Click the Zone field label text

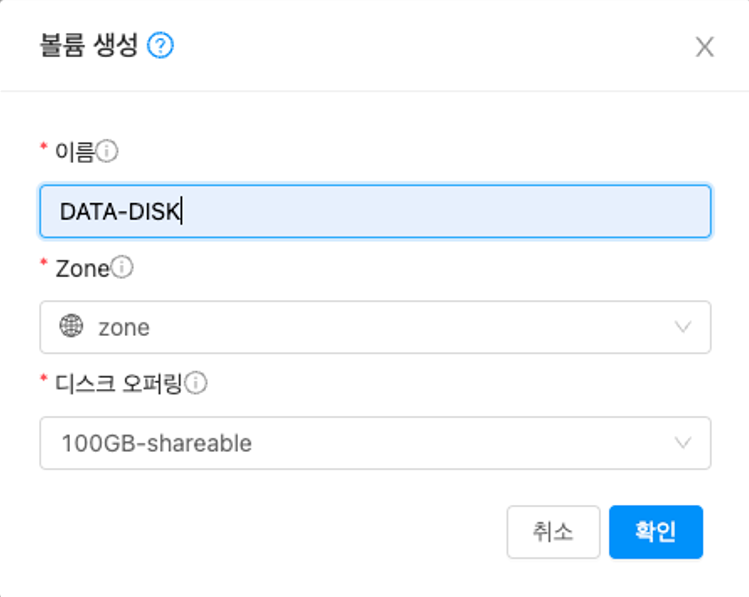tap(82, 267)
